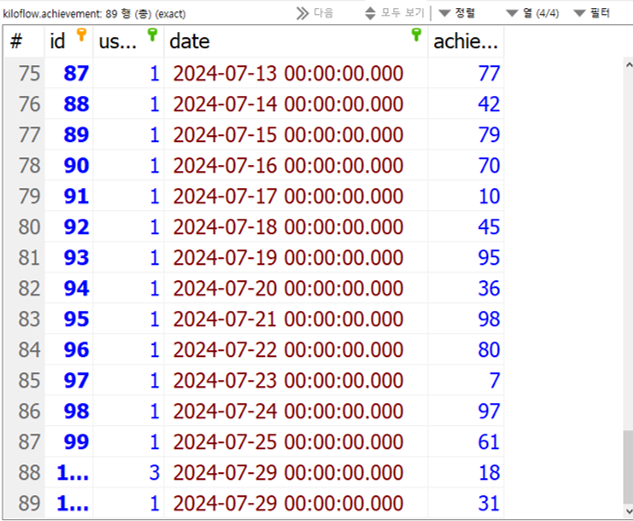Select date cell 2024-07-15 00:00:00.000

click(296, 135)
